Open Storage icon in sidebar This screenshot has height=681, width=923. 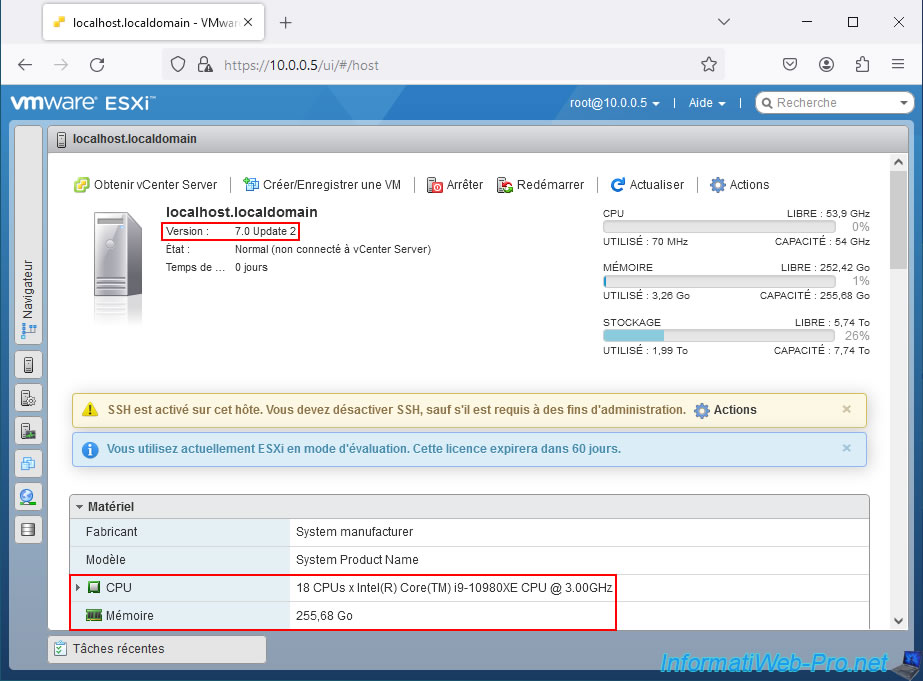tap(28, 530)
